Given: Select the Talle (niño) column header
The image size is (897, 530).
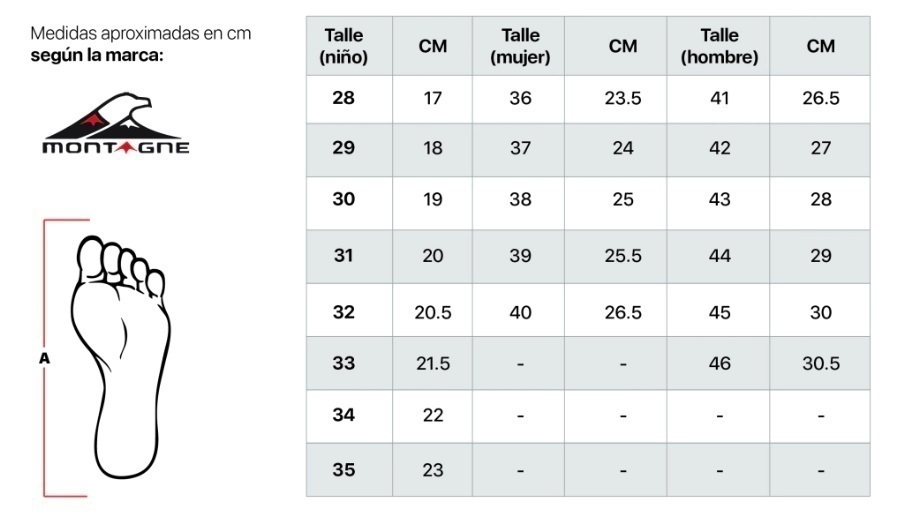Looking at the screenshot, I should 343,46.
